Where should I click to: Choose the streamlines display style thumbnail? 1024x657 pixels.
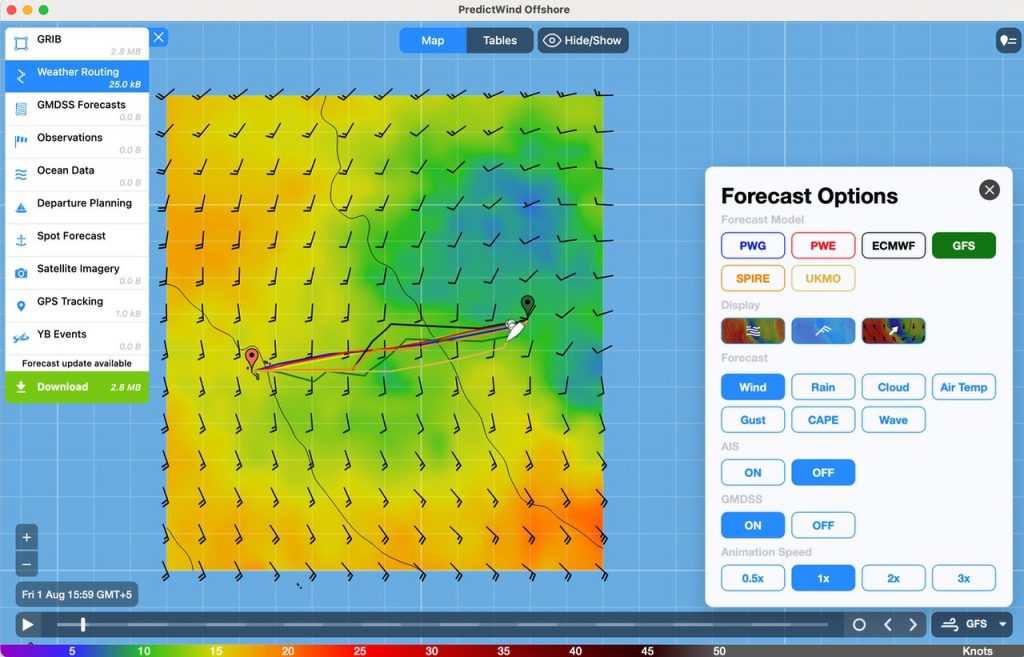(x=752, y=331)
